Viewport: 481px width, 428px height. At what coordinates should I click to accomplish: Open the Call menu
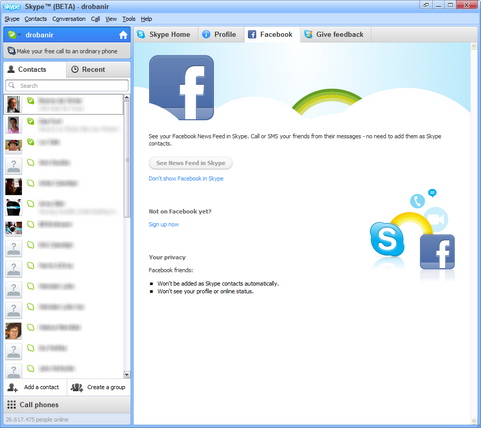95,19
